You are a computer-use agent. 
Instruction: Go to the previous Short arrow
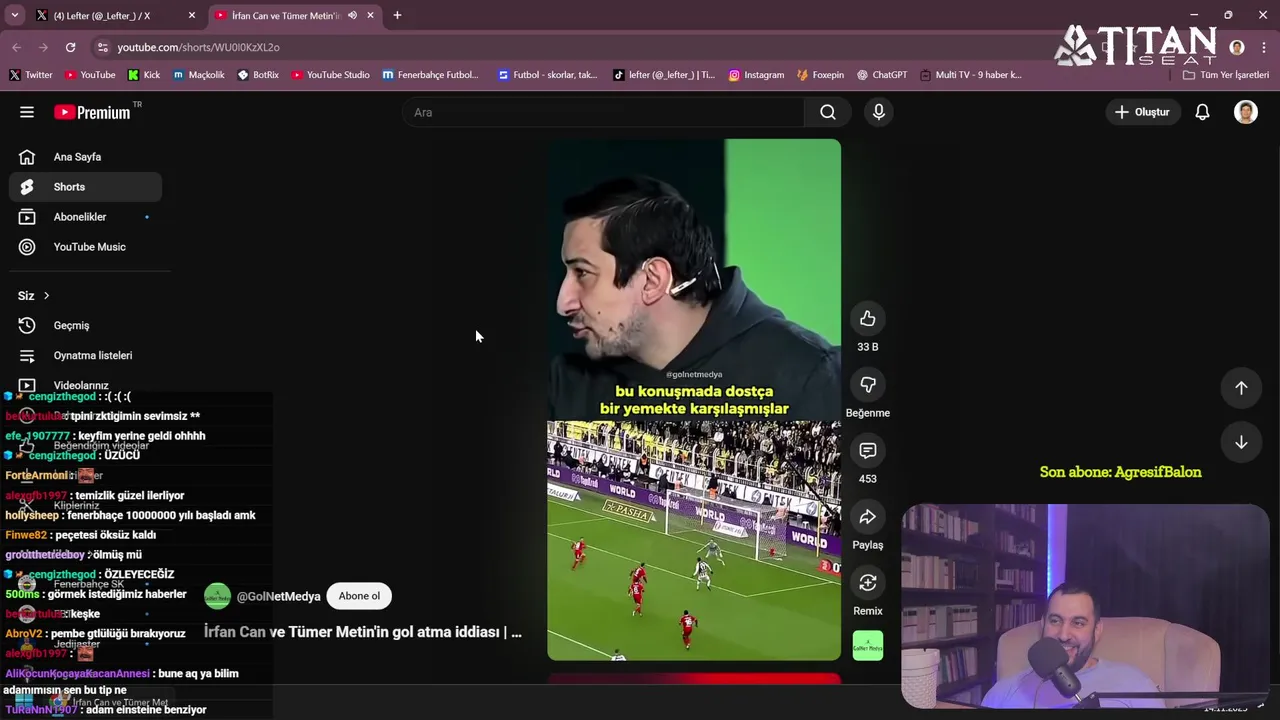pos(1241,388)
